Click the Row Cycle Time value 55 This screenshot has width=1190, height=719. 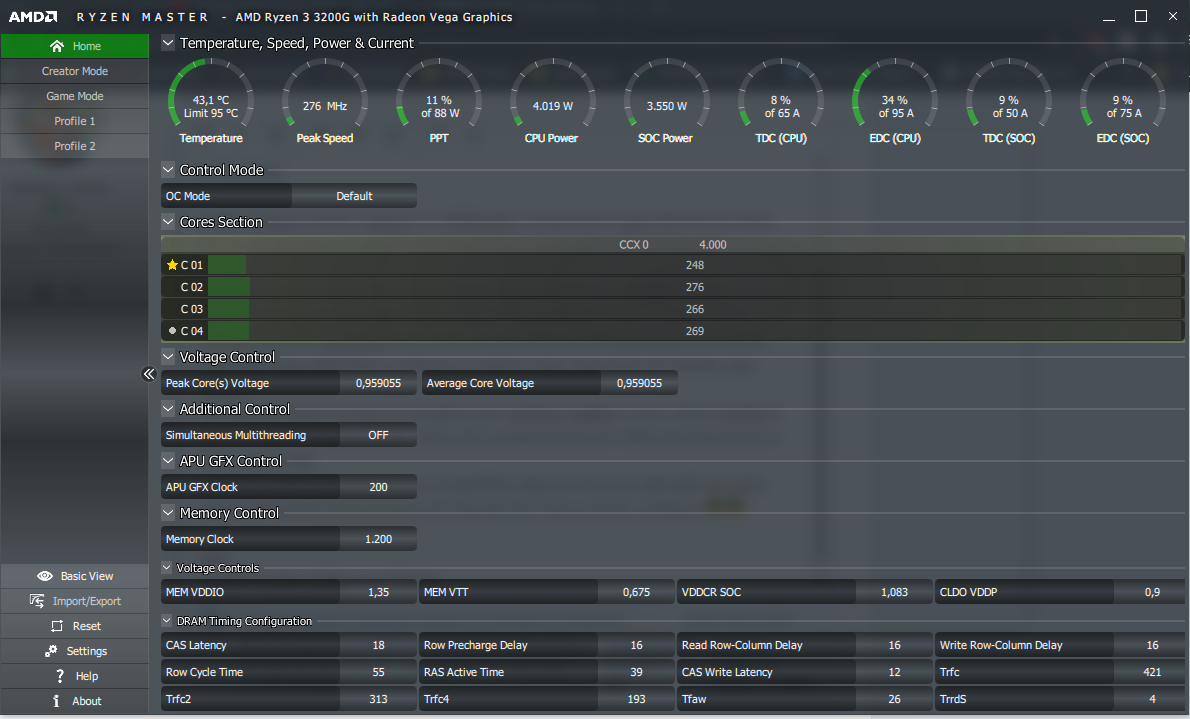click(x=378, y=673)
